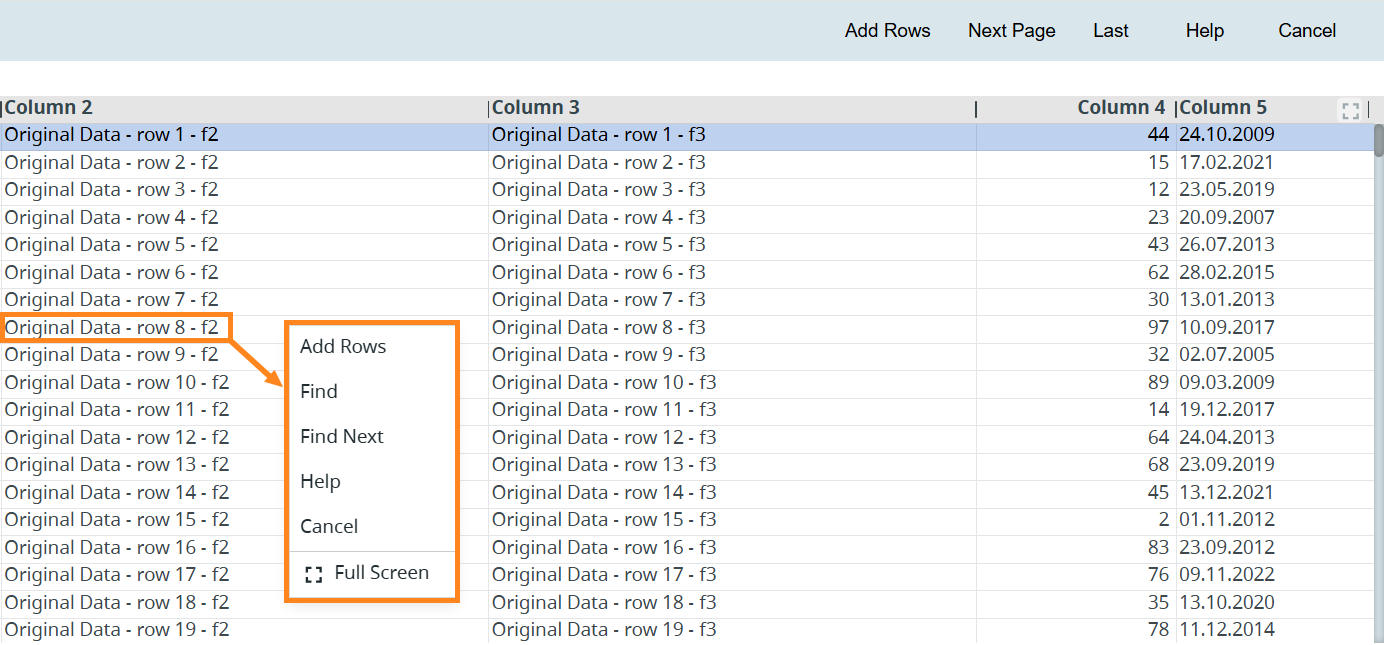The width and height of the screenshot is (1384, 645).
Task: Click Add Rows in the top toolbar
Action: coord(887,31)
